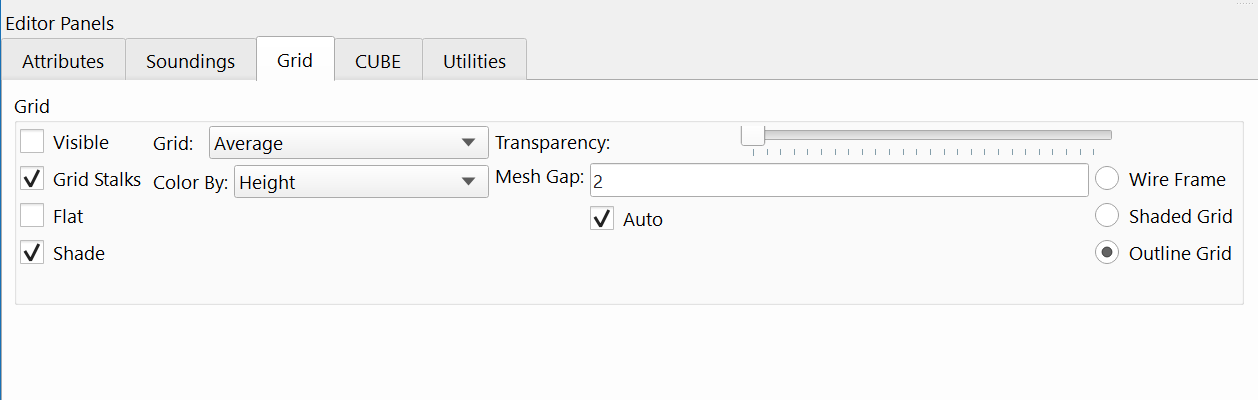Expand the Color By Height dropdown
Viewport: 1258px width, 400px height.
350,182
